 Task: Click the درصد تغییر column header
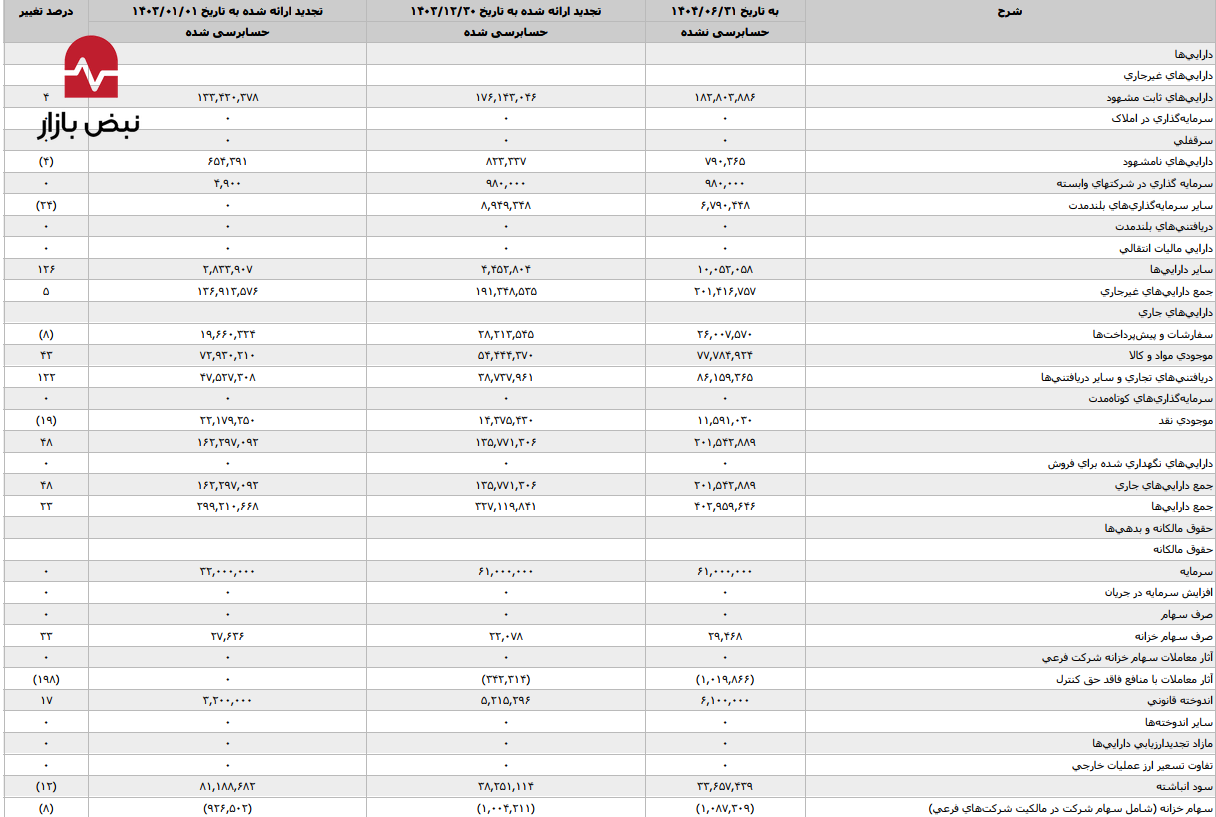tap(46, 11)
